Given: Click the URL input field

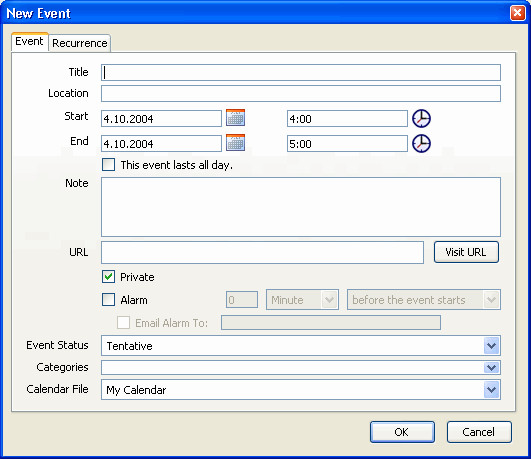Looking at the screenshot, I should coord(262,252).
